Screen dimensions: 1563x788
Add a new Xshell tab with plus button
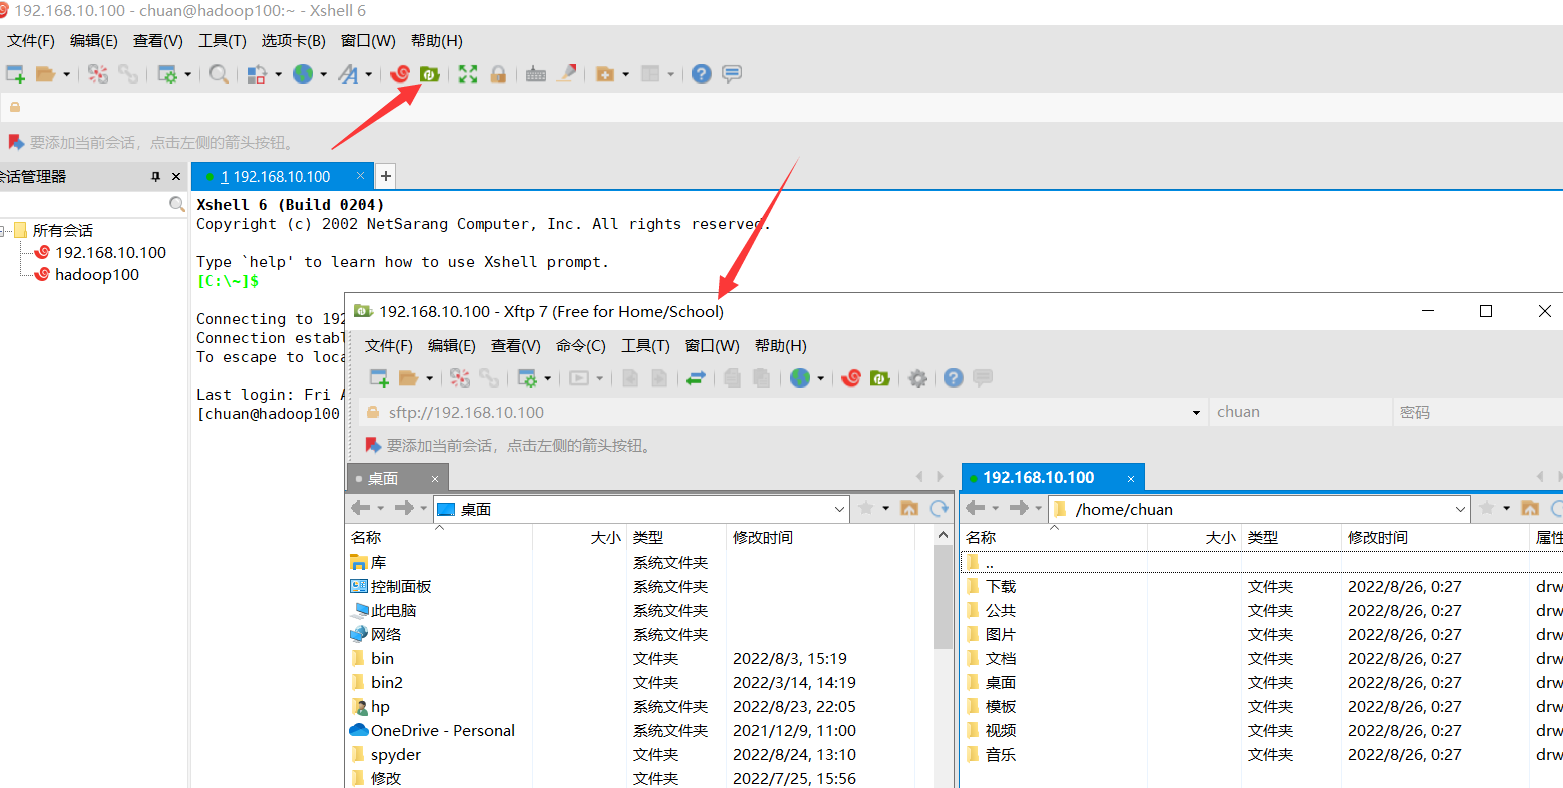pos(385,176)
